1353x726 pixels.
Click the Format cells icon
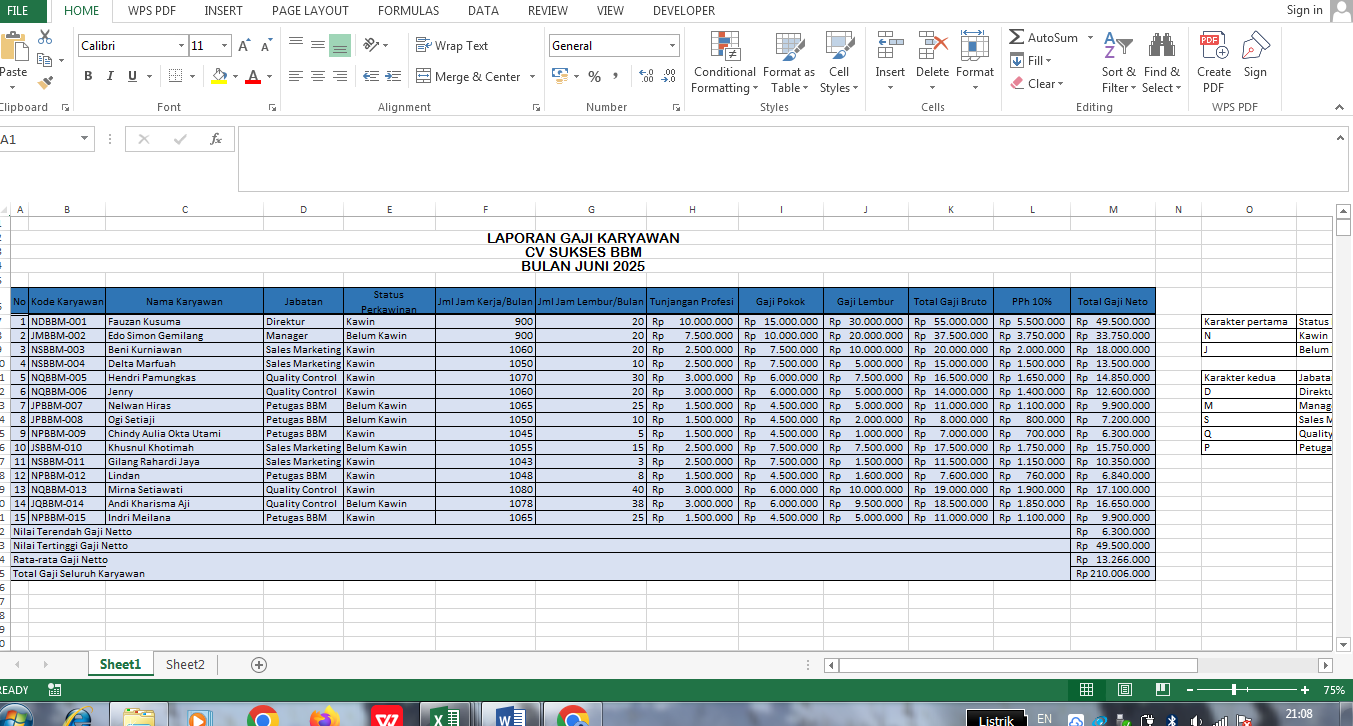pos(975,46)
